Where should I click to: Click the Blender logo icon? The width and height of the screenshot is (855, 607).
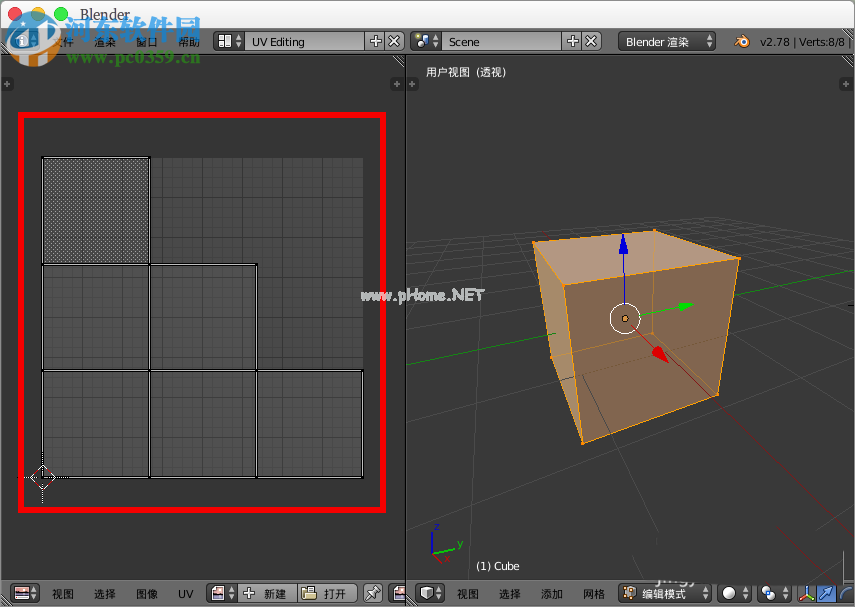743,41
